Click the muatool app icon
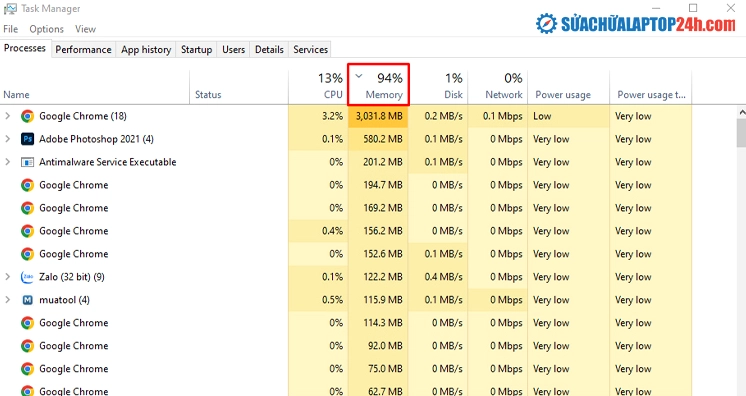The width and height of the screenshot is (746, 396). click(x=28, y=300)
